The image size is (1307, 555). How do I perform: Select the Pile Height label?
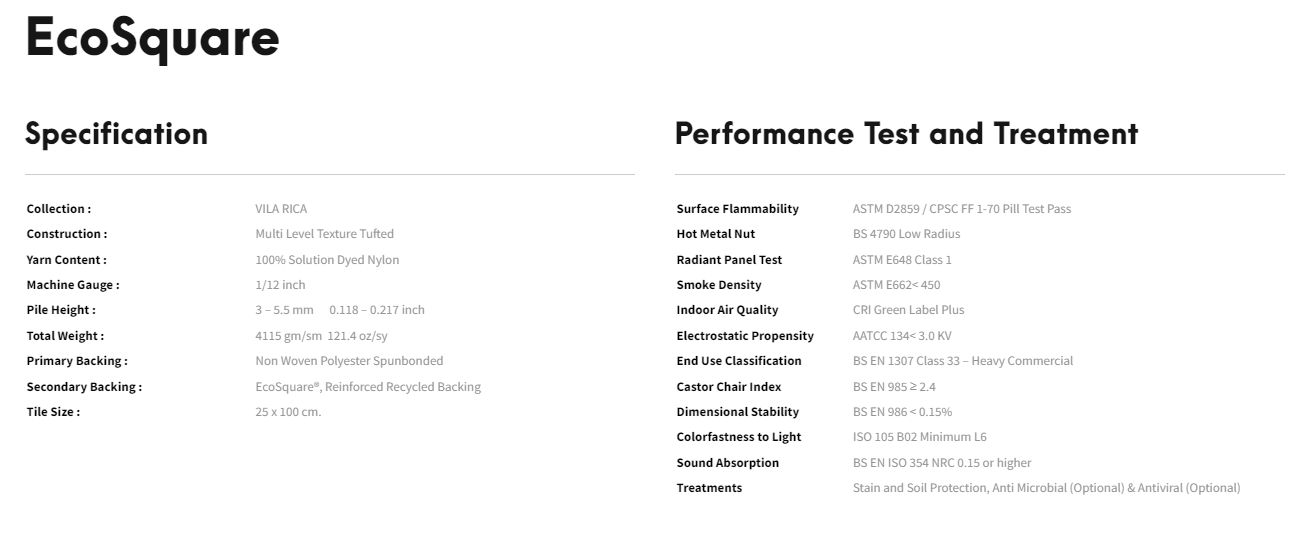[x=61, y=310]
